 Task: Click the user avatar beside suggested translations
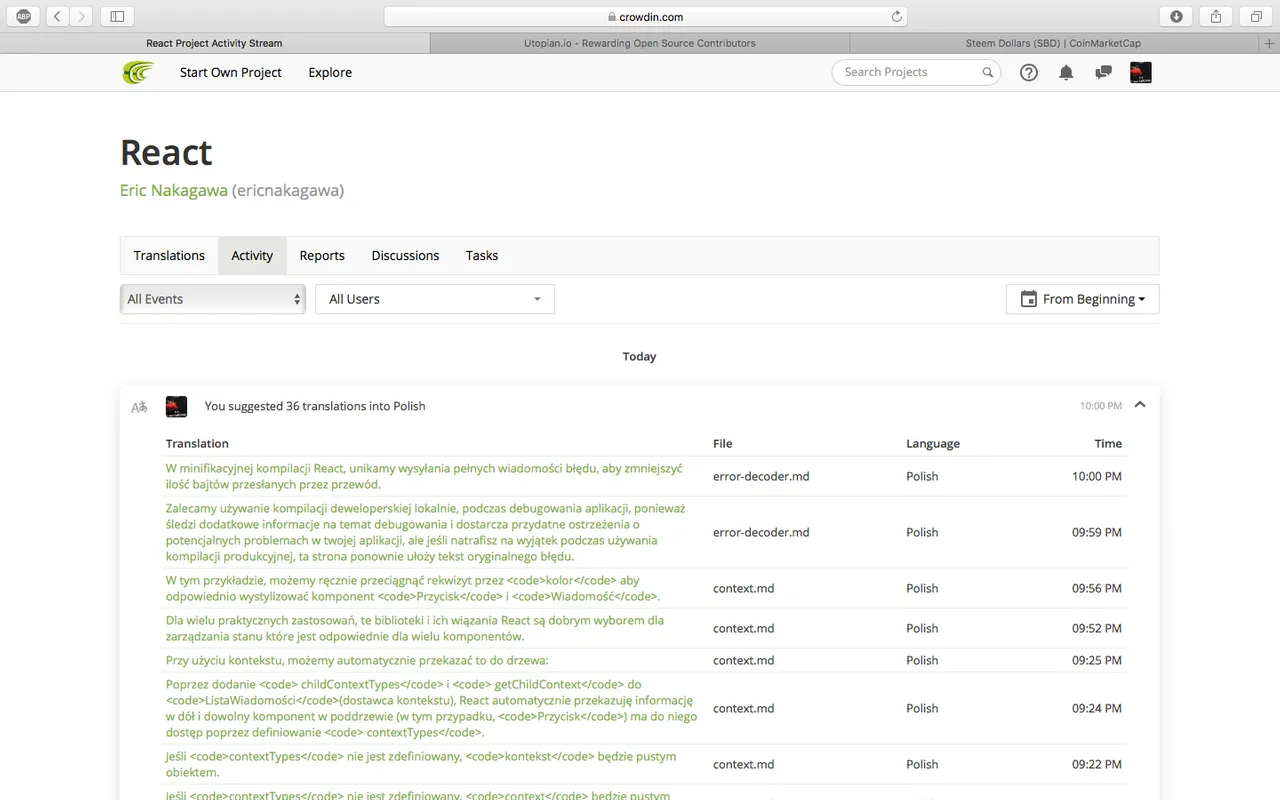coord(176,406)
